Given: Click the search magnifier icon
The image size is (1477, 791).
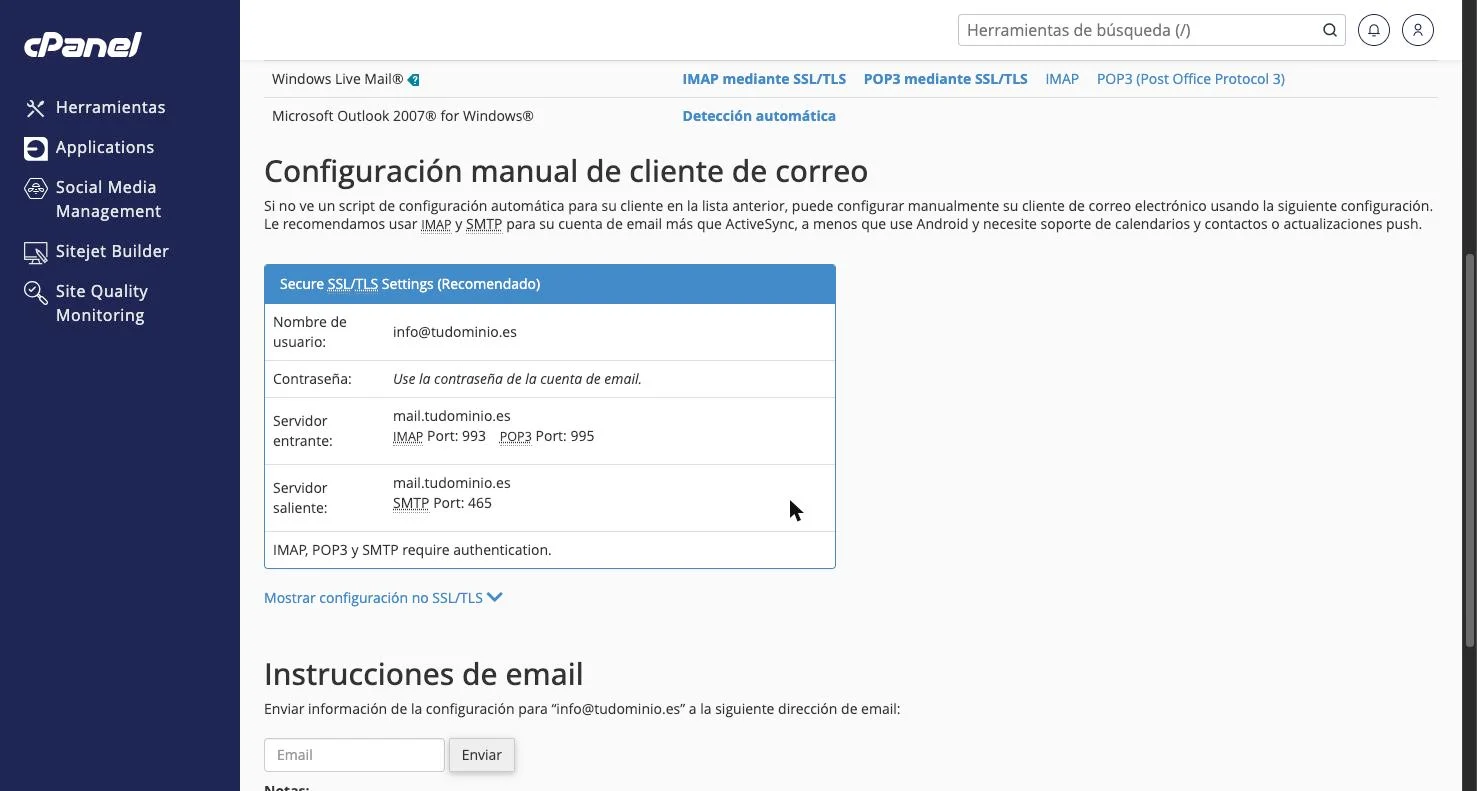Looking at the screenshot, I should point(1330,30).
